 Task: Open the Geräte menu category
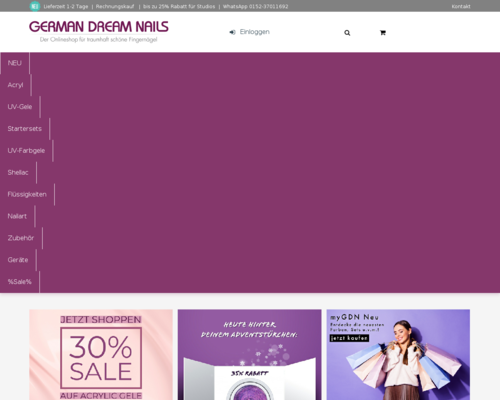click(18, 260)
